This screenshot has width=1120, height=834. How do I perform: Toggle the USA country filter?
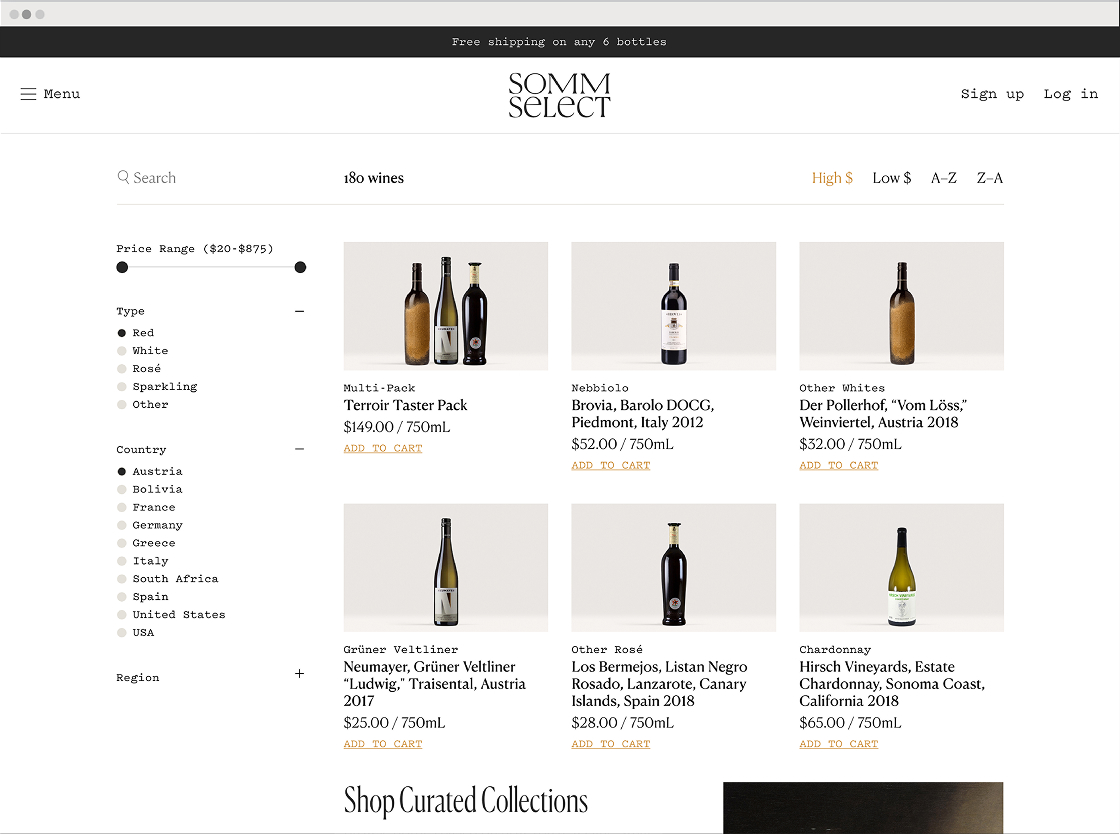136,632
